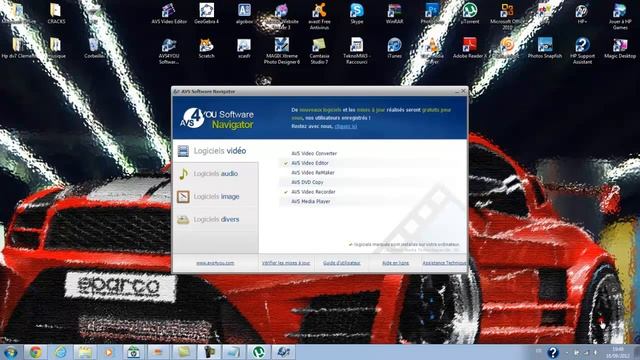The height and width of the screenshot is (360, 640).
Task: Open the AVS Navigator taskbar button
Action: click(x=283, y=352)
